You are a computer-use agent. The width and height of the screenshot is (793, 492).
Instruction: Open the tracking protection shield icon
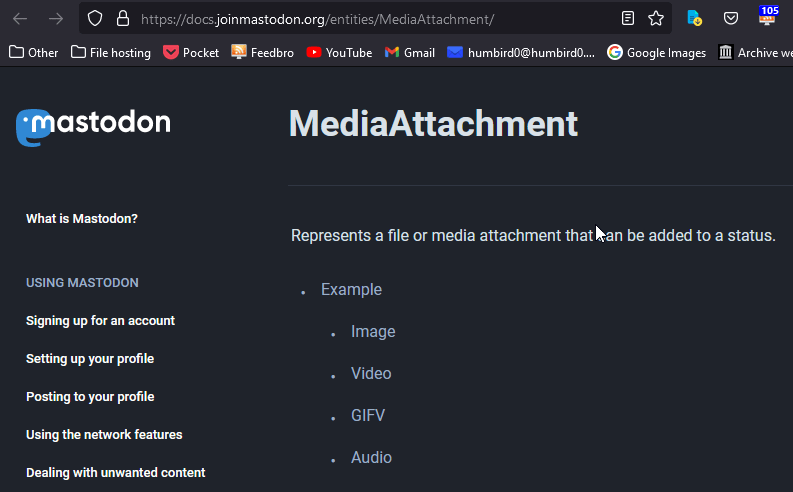pyautogui.click(x=95, y=18)
